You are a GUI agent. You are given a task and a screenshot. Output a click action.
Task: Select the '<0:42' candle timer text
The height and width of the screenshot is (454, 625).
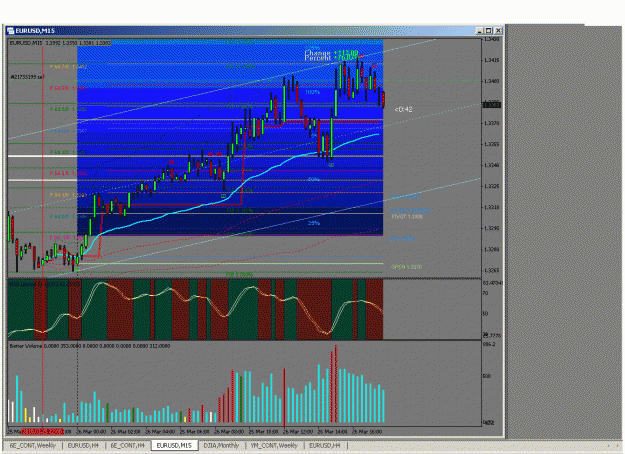403,109
